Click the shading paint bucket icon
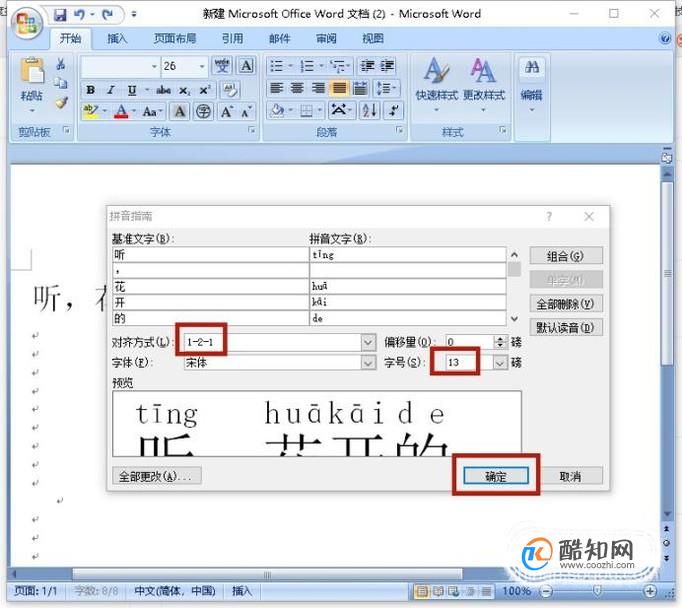The width and height of the screenshot is (682, 608). pyautogui.click(x=277, y=110)
